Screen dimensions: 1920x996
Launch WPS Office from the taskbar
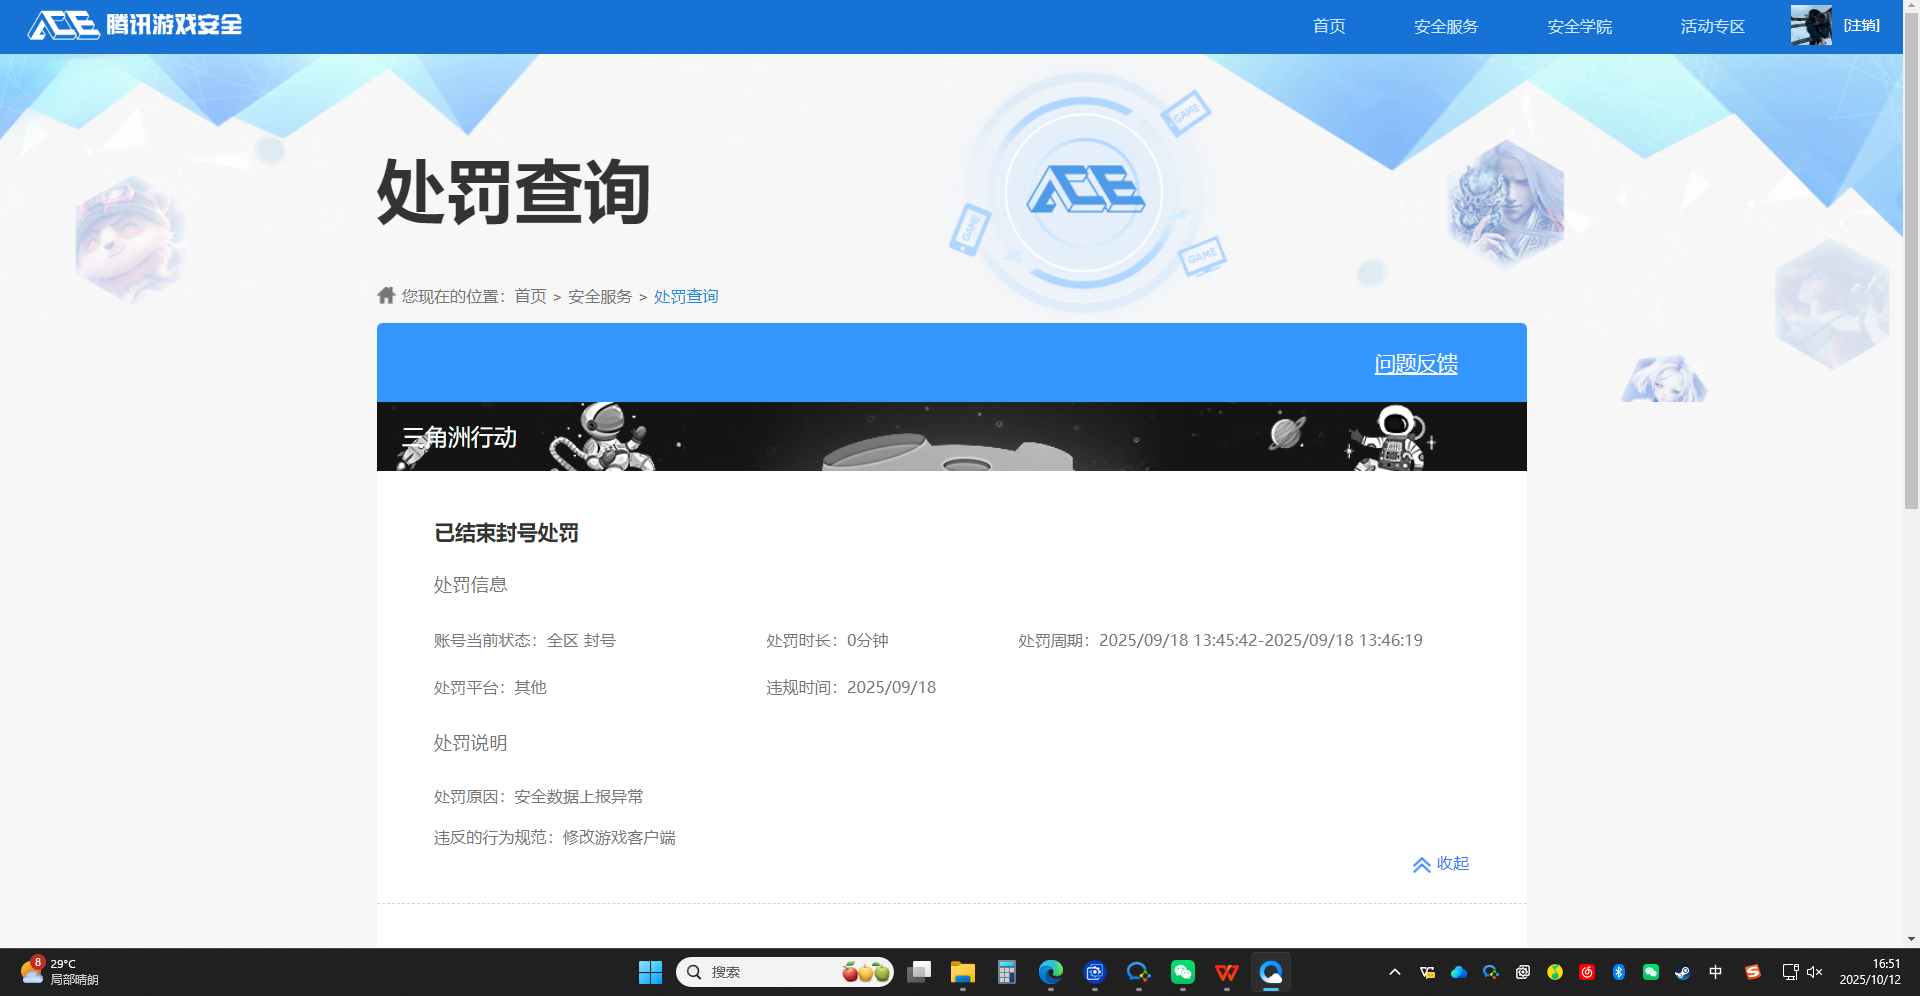[x=1227, y=971]
